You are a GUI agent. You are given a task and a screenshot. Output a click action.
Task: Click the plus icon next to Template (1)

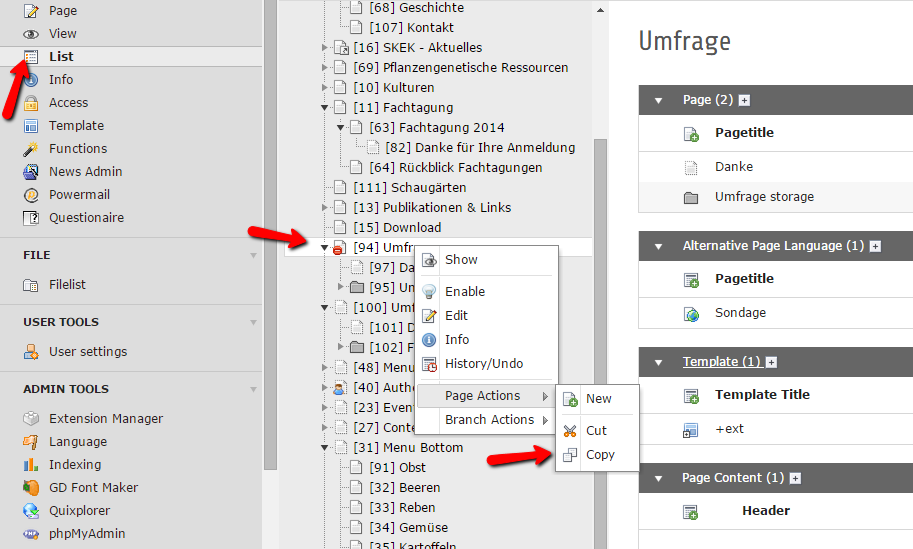772,363
